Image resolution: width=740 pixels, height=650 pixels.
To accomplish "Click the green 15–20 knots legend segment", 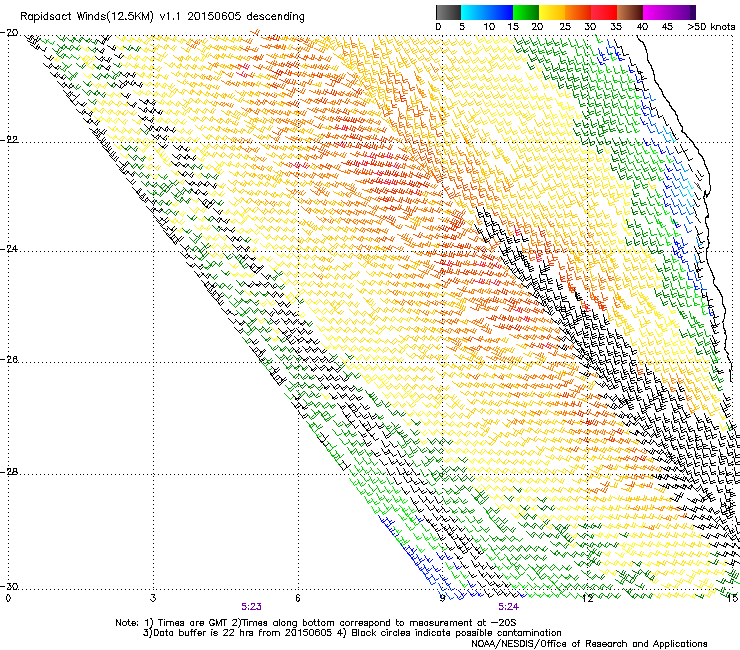I will coord(526,12).
